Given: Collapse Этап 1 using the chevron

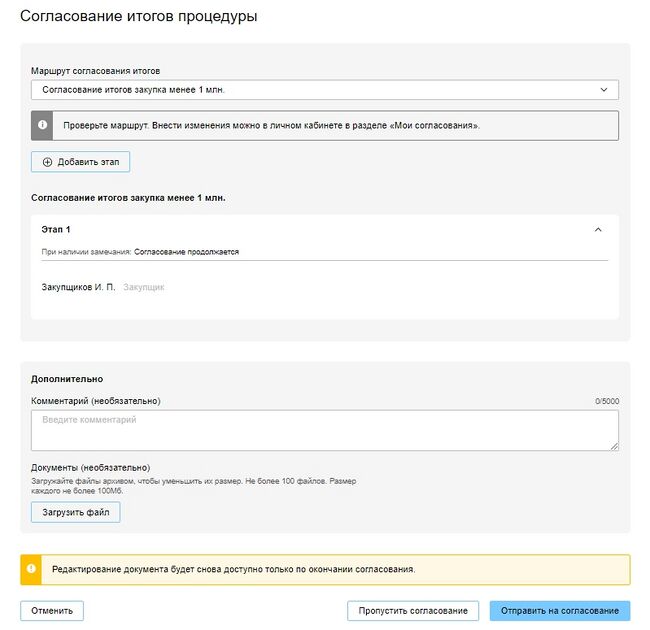Looking at the screenshot, I should [598, 229].
